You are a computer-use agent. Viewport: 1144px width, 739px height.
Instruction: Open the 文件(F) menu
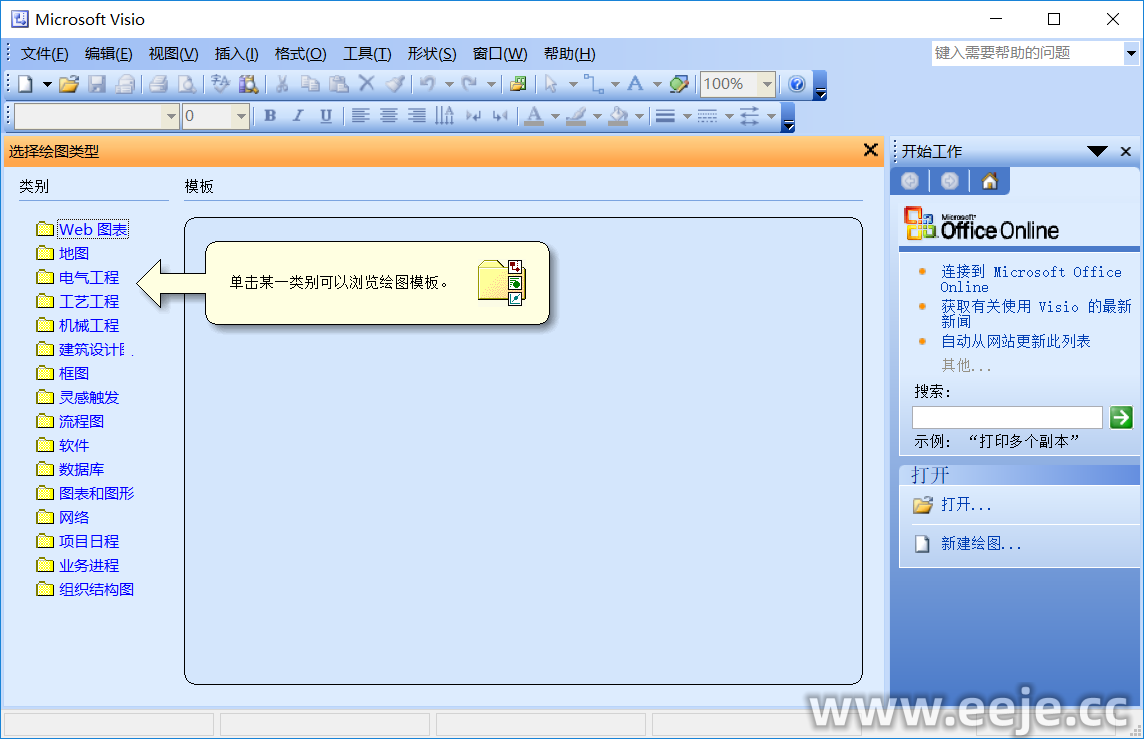pos(44,54)
